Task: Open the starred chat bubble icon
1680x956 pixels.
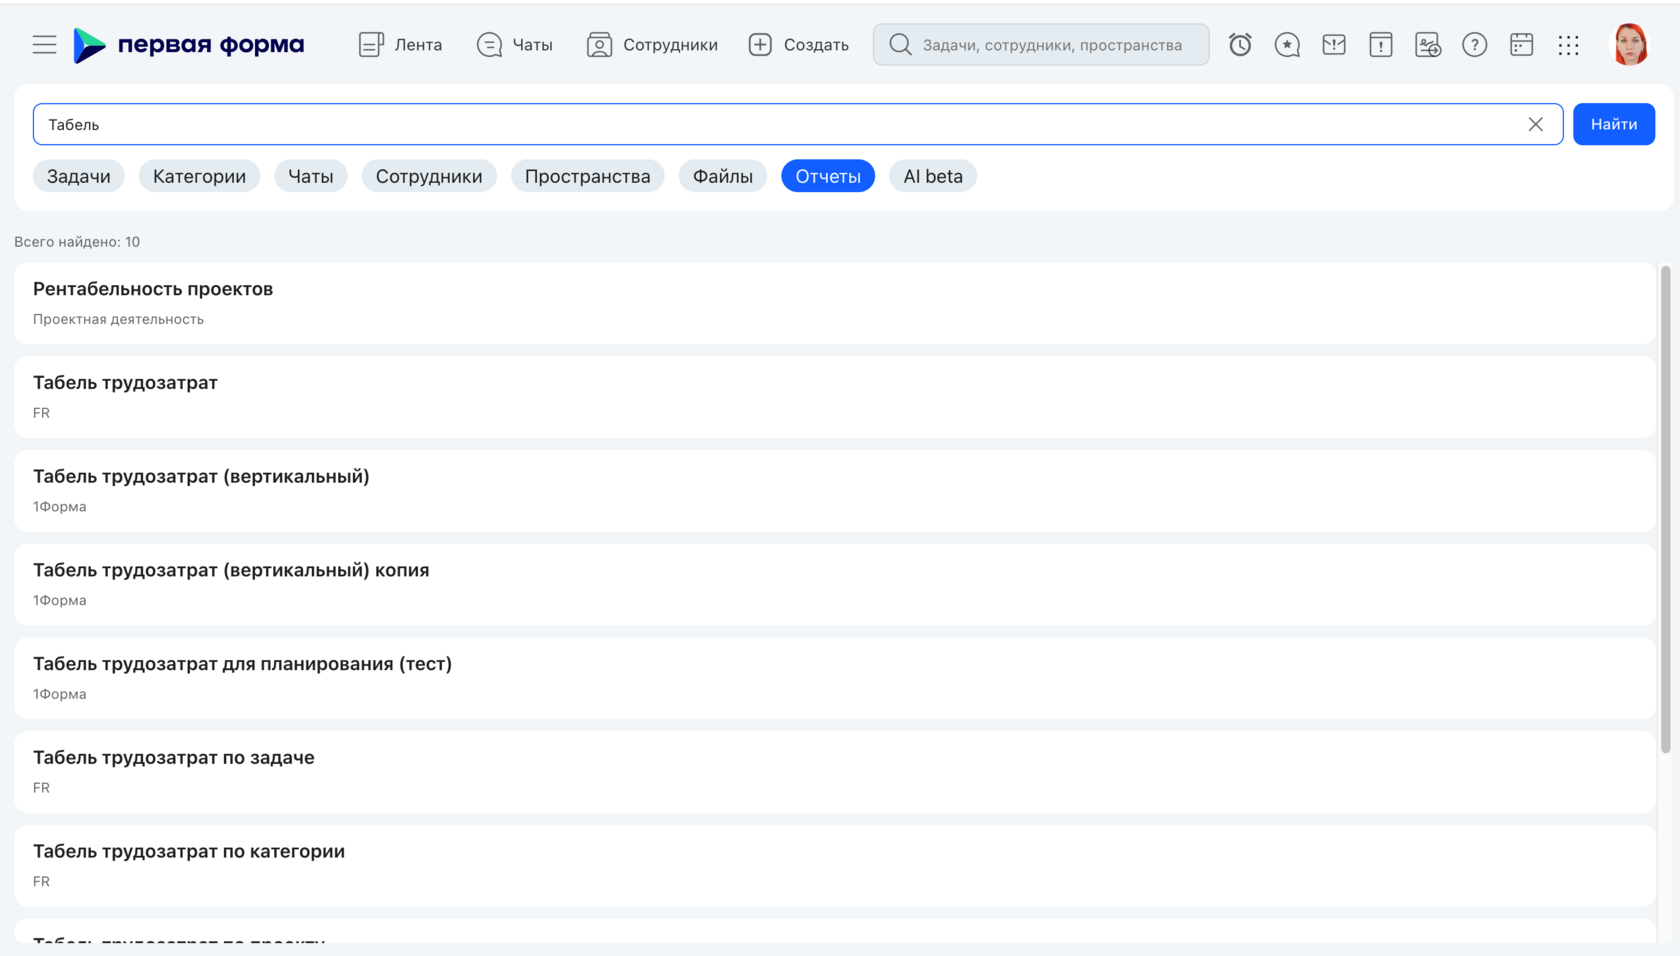Action: tap(1287, 44)
